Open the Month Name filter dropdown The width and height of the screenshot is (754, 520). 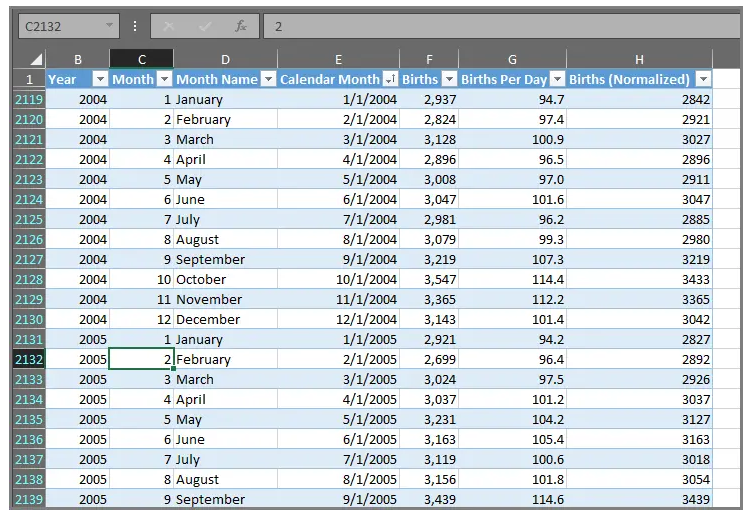[x=268, y=79]
